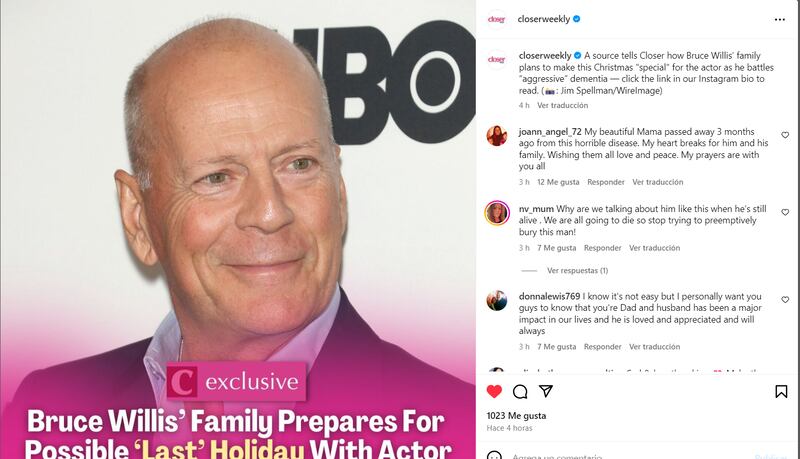View the '1023 Me gusta' likes list

(x=516, y=416)
